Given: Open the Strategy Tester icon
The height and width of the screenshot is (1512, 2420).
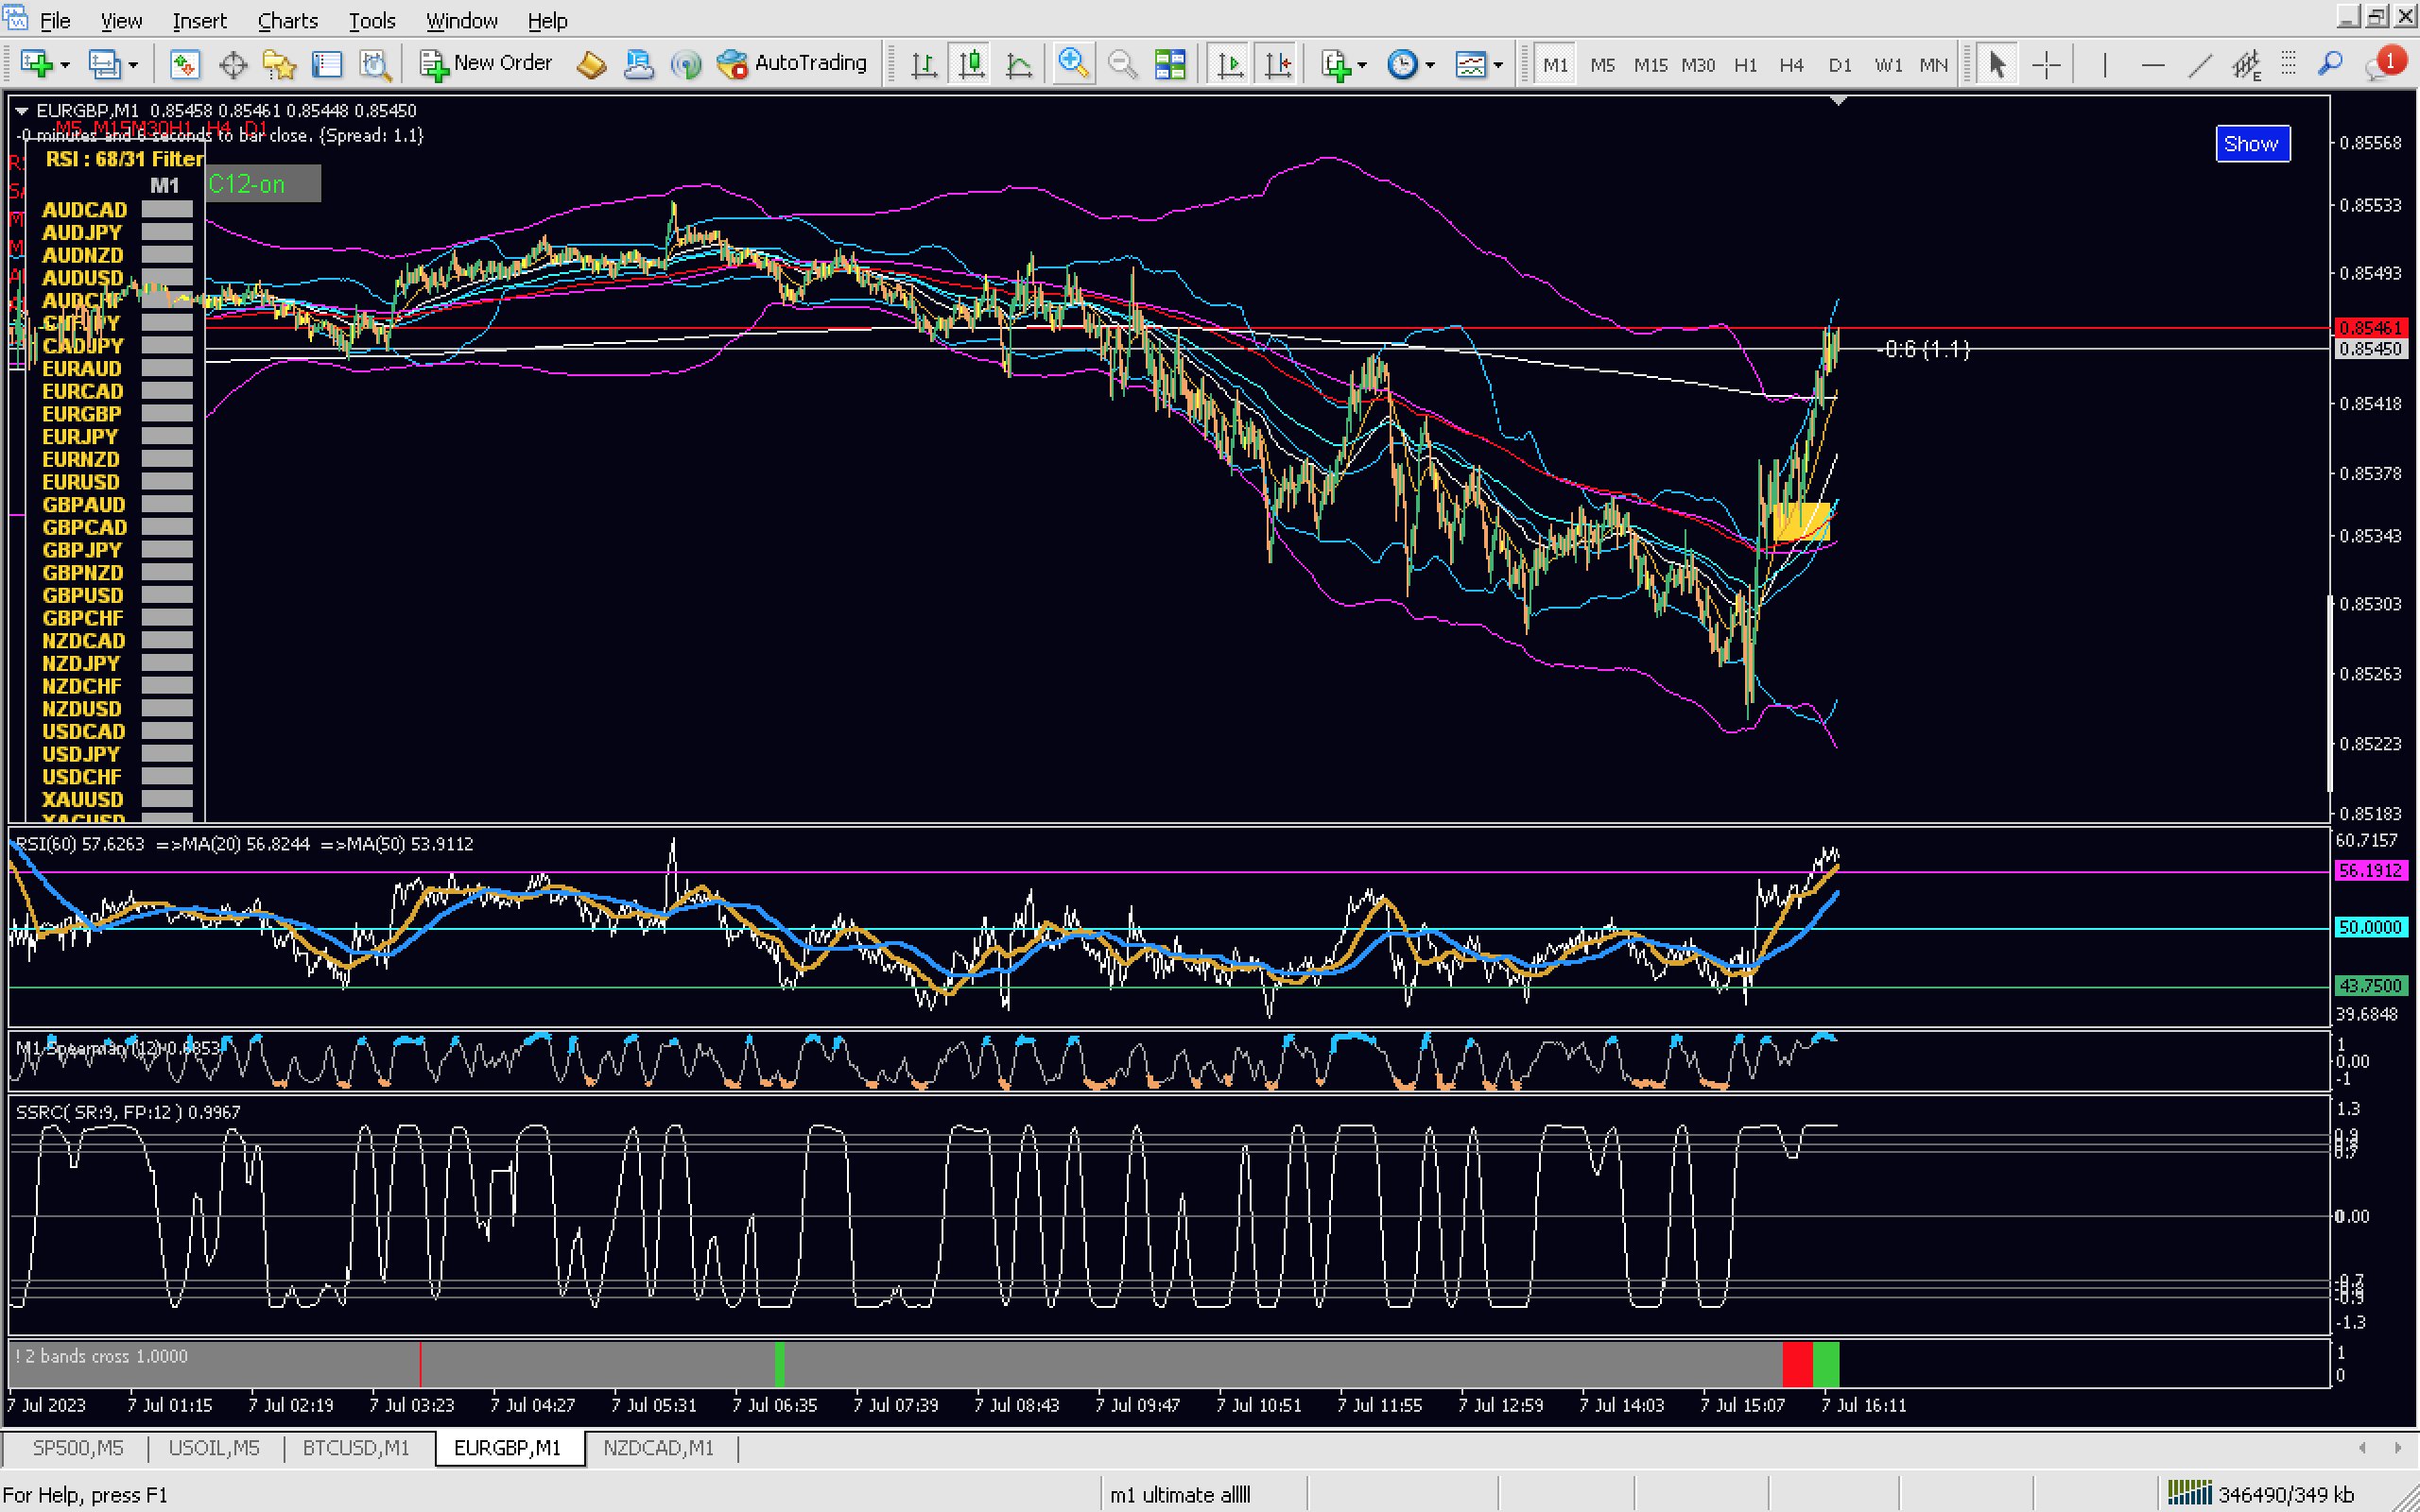Looking at the screenshot, I should (x=375, y=65).
